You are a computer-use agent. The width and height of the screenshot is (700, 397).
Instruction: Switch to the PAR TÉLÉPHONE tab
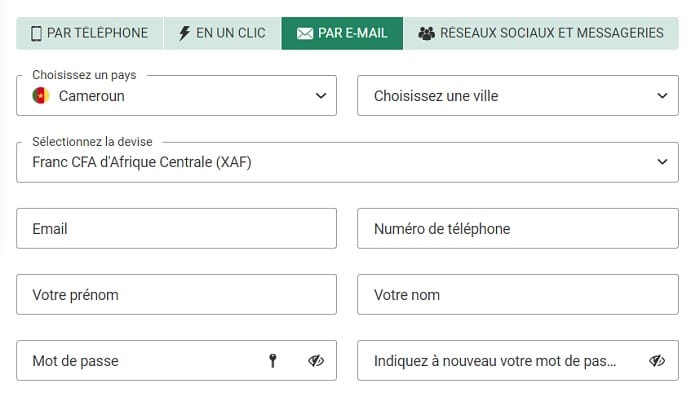(x=90, y=33)
